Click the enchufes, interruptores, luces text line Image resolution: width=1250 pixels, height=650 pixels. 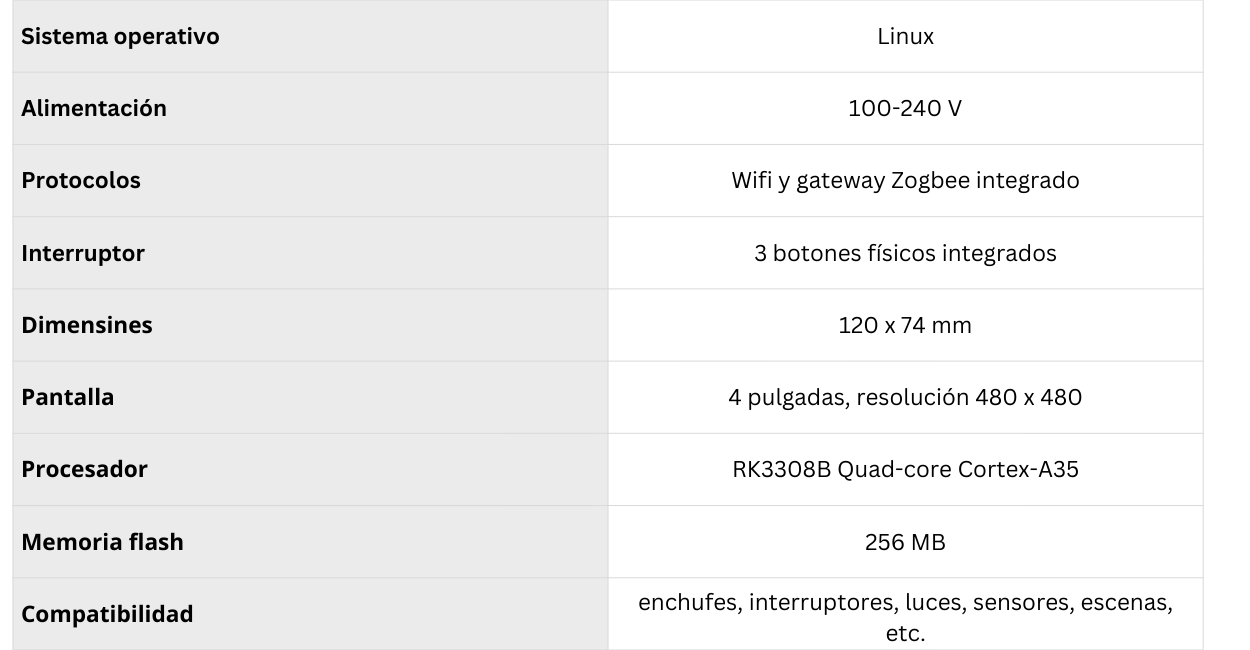(904, 603)
